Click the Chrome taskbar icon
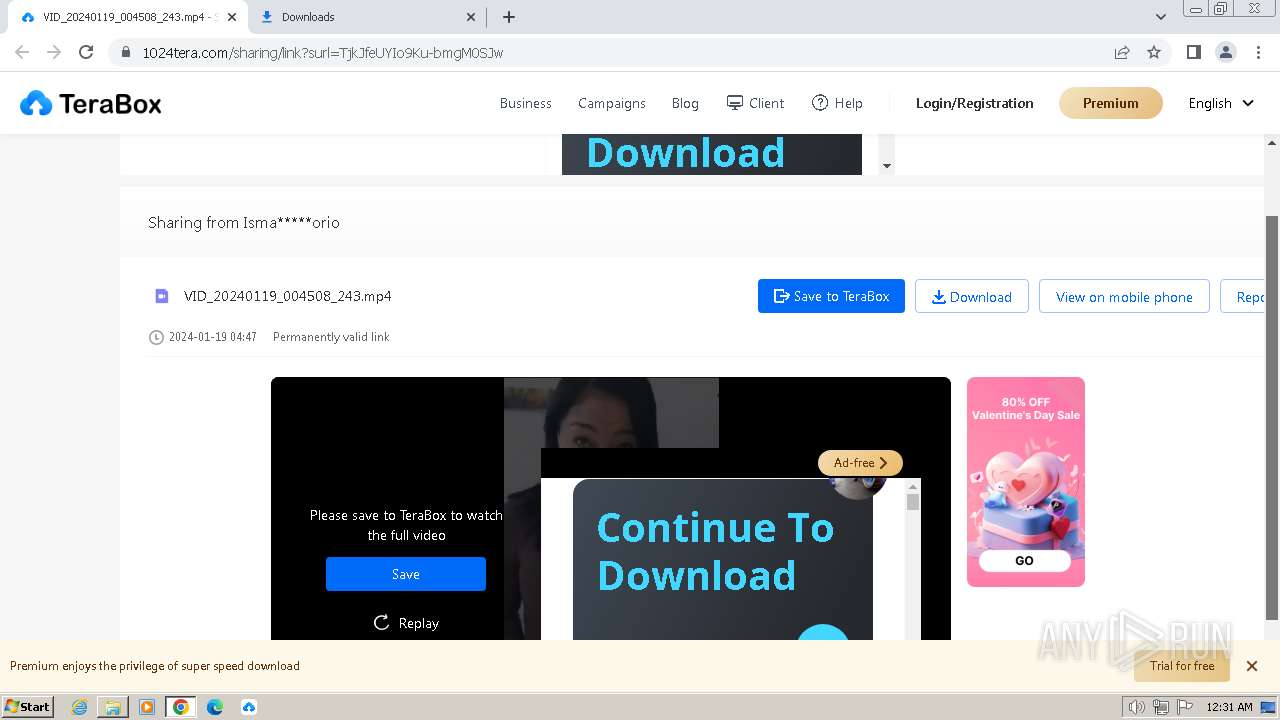The height and width of the screenshot is (720, 1280). tap(181, 707)
